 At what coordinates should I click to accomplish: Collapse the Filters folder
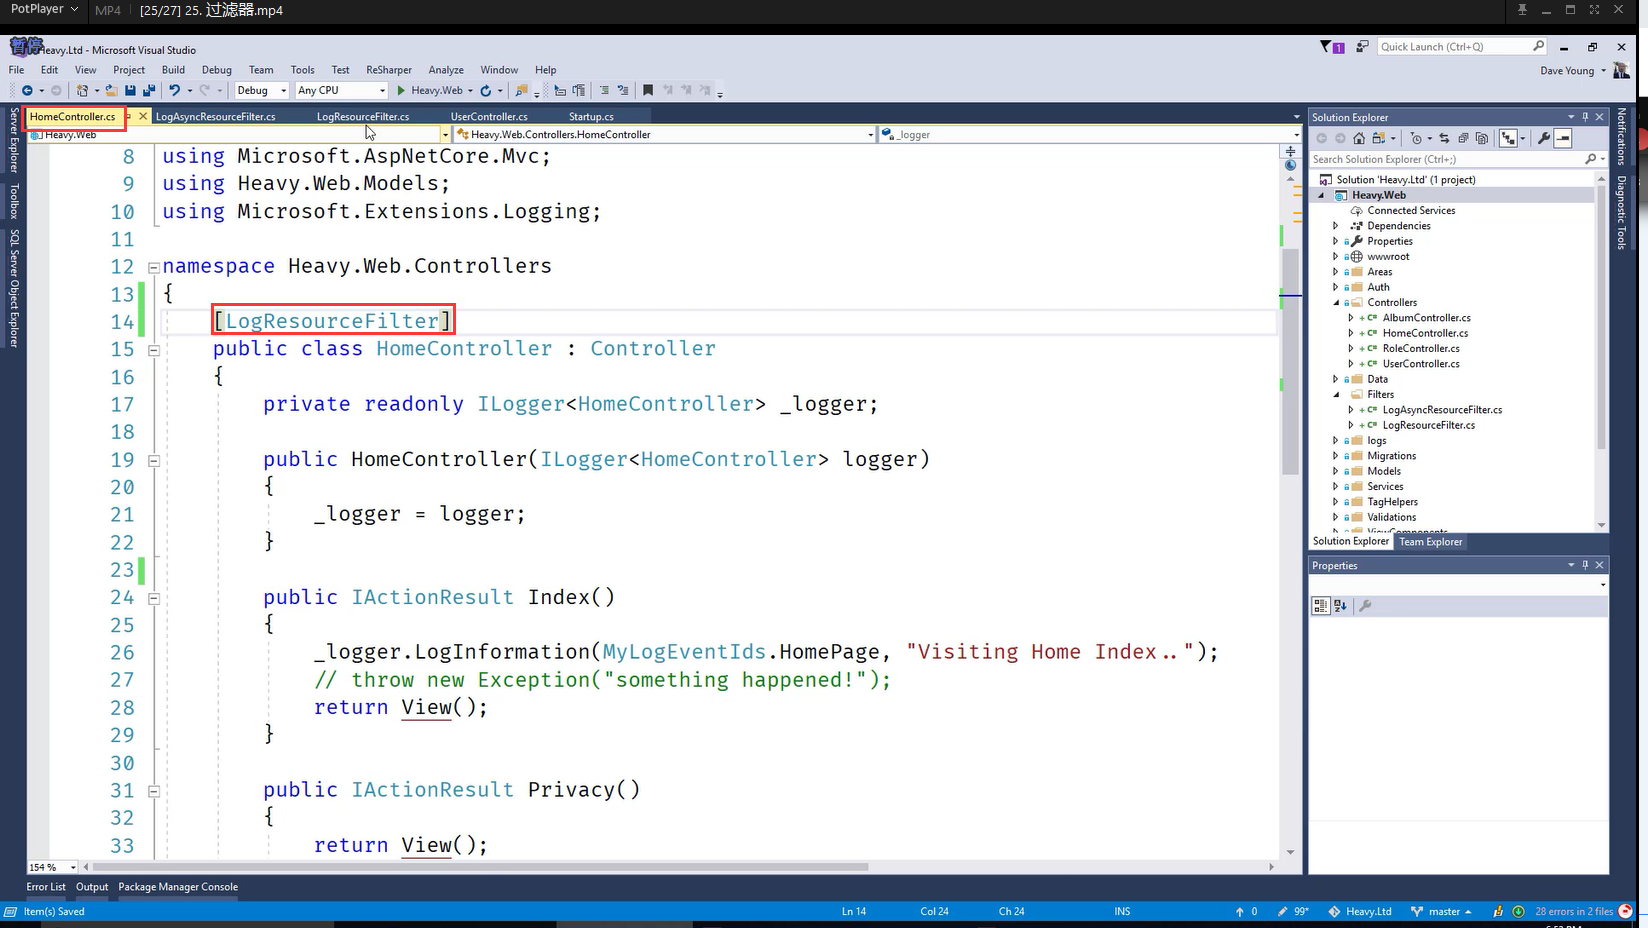click(1336, 394)
